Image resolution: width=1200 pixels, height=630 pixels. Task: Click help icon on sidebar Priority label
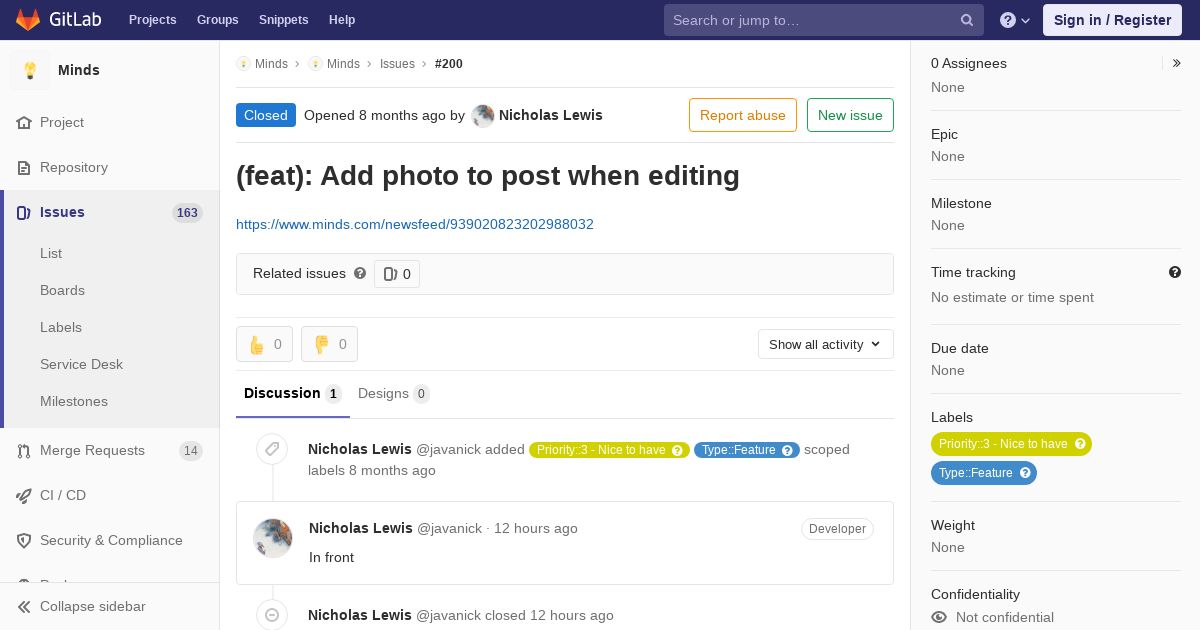pos(1080,444)
